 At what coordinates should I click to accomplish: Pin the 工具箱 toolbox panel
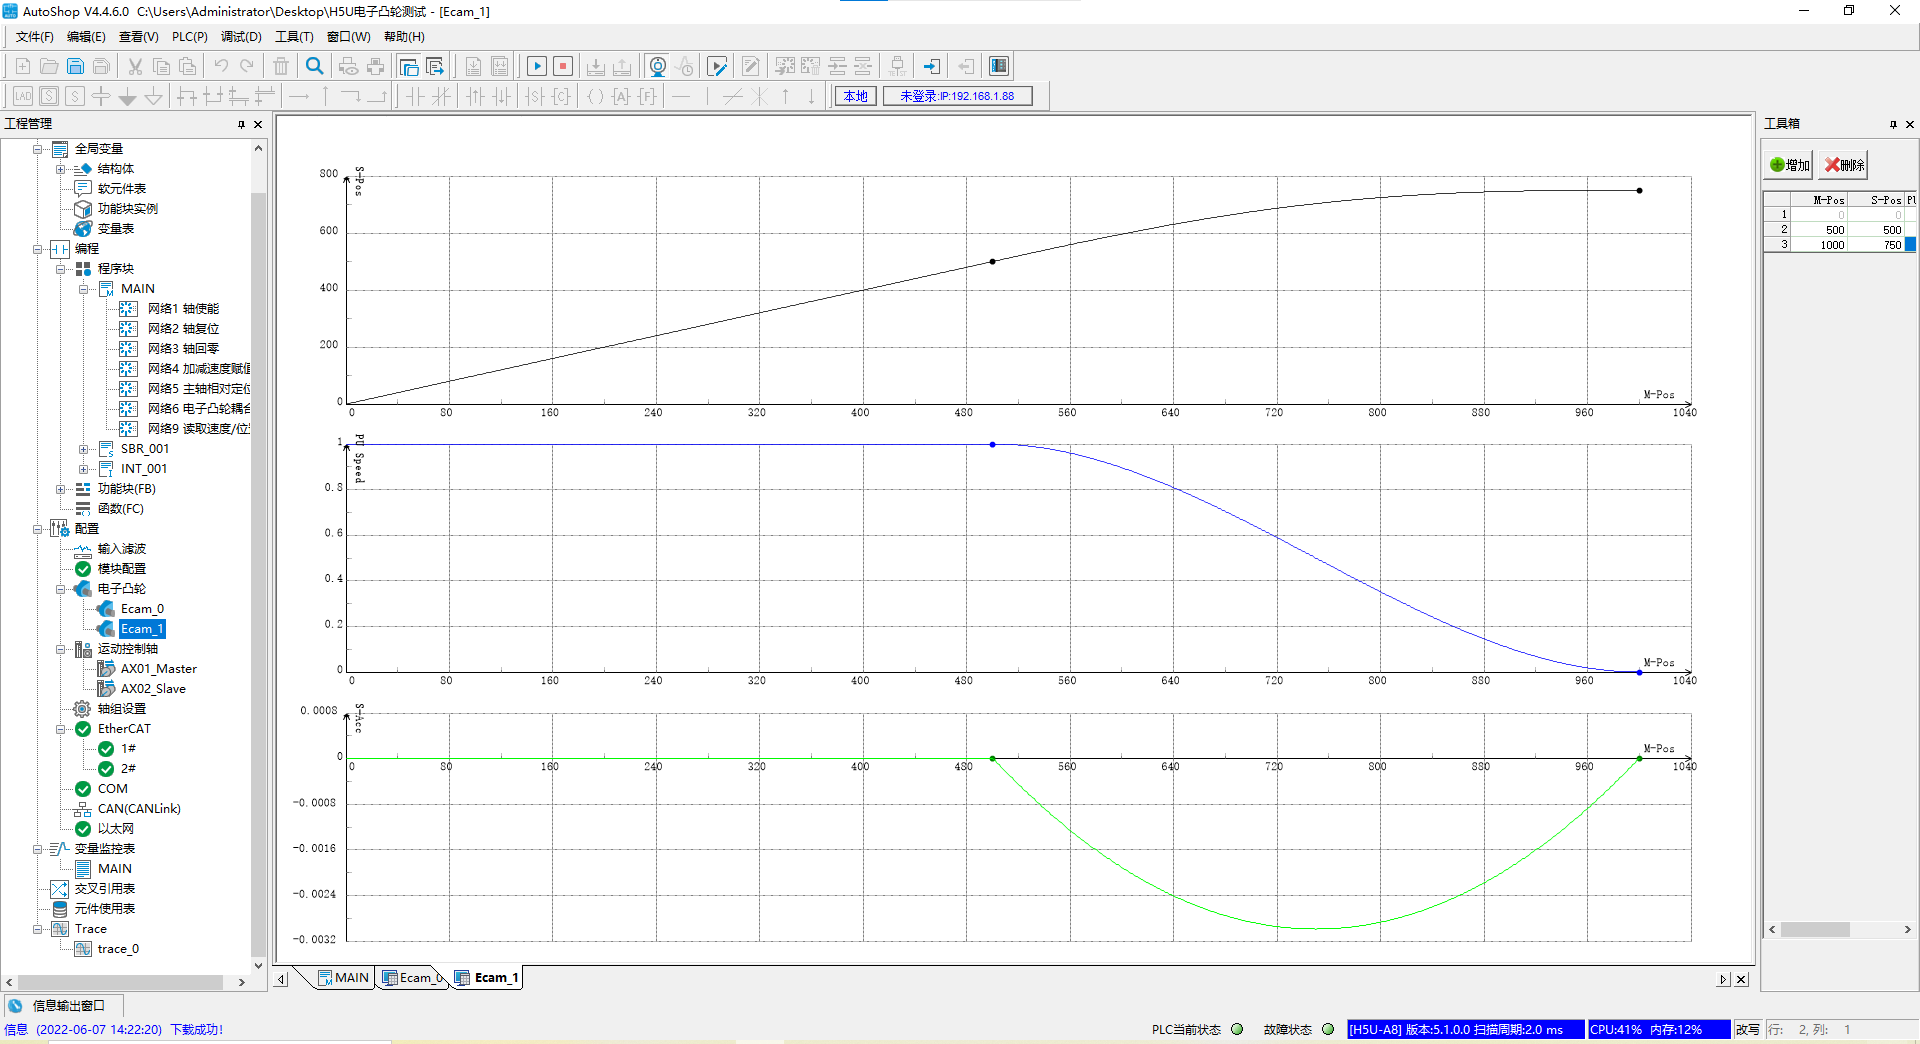1893,124
